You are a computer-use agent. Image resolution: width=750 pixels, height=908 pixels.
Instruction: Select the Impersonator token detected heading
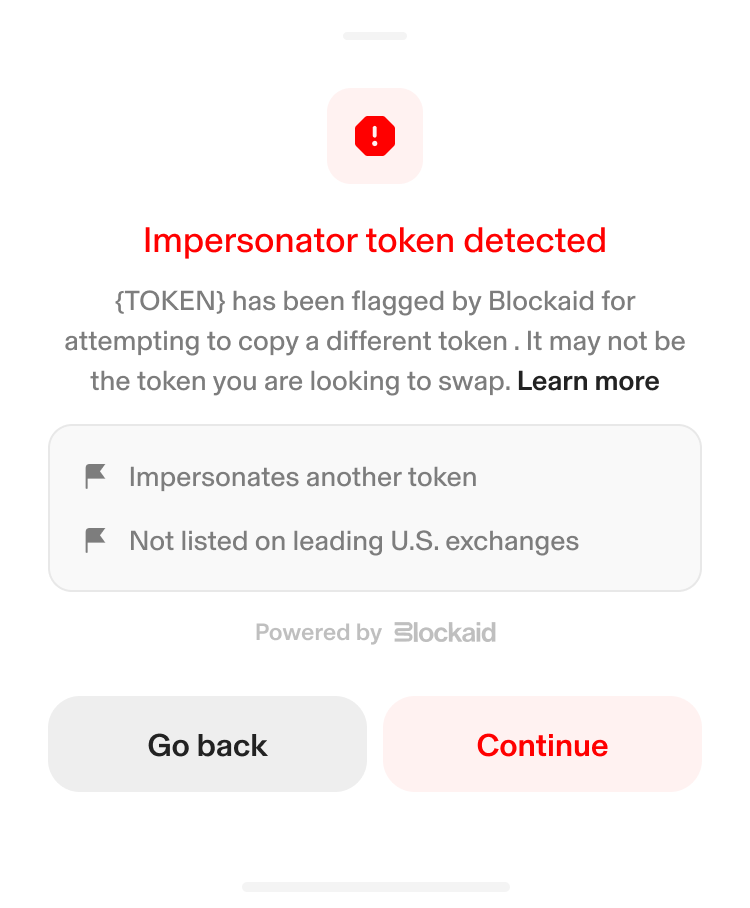pos(375,241)
